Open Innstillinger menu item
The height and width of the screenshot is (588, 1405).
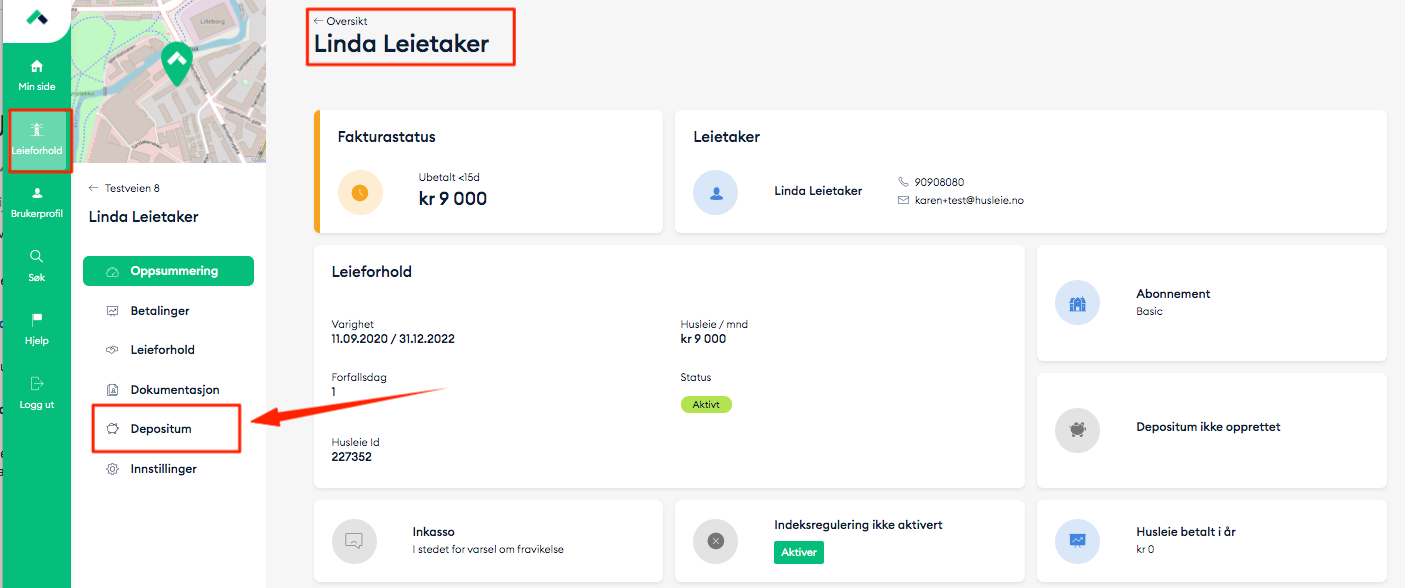click(163, 469)
